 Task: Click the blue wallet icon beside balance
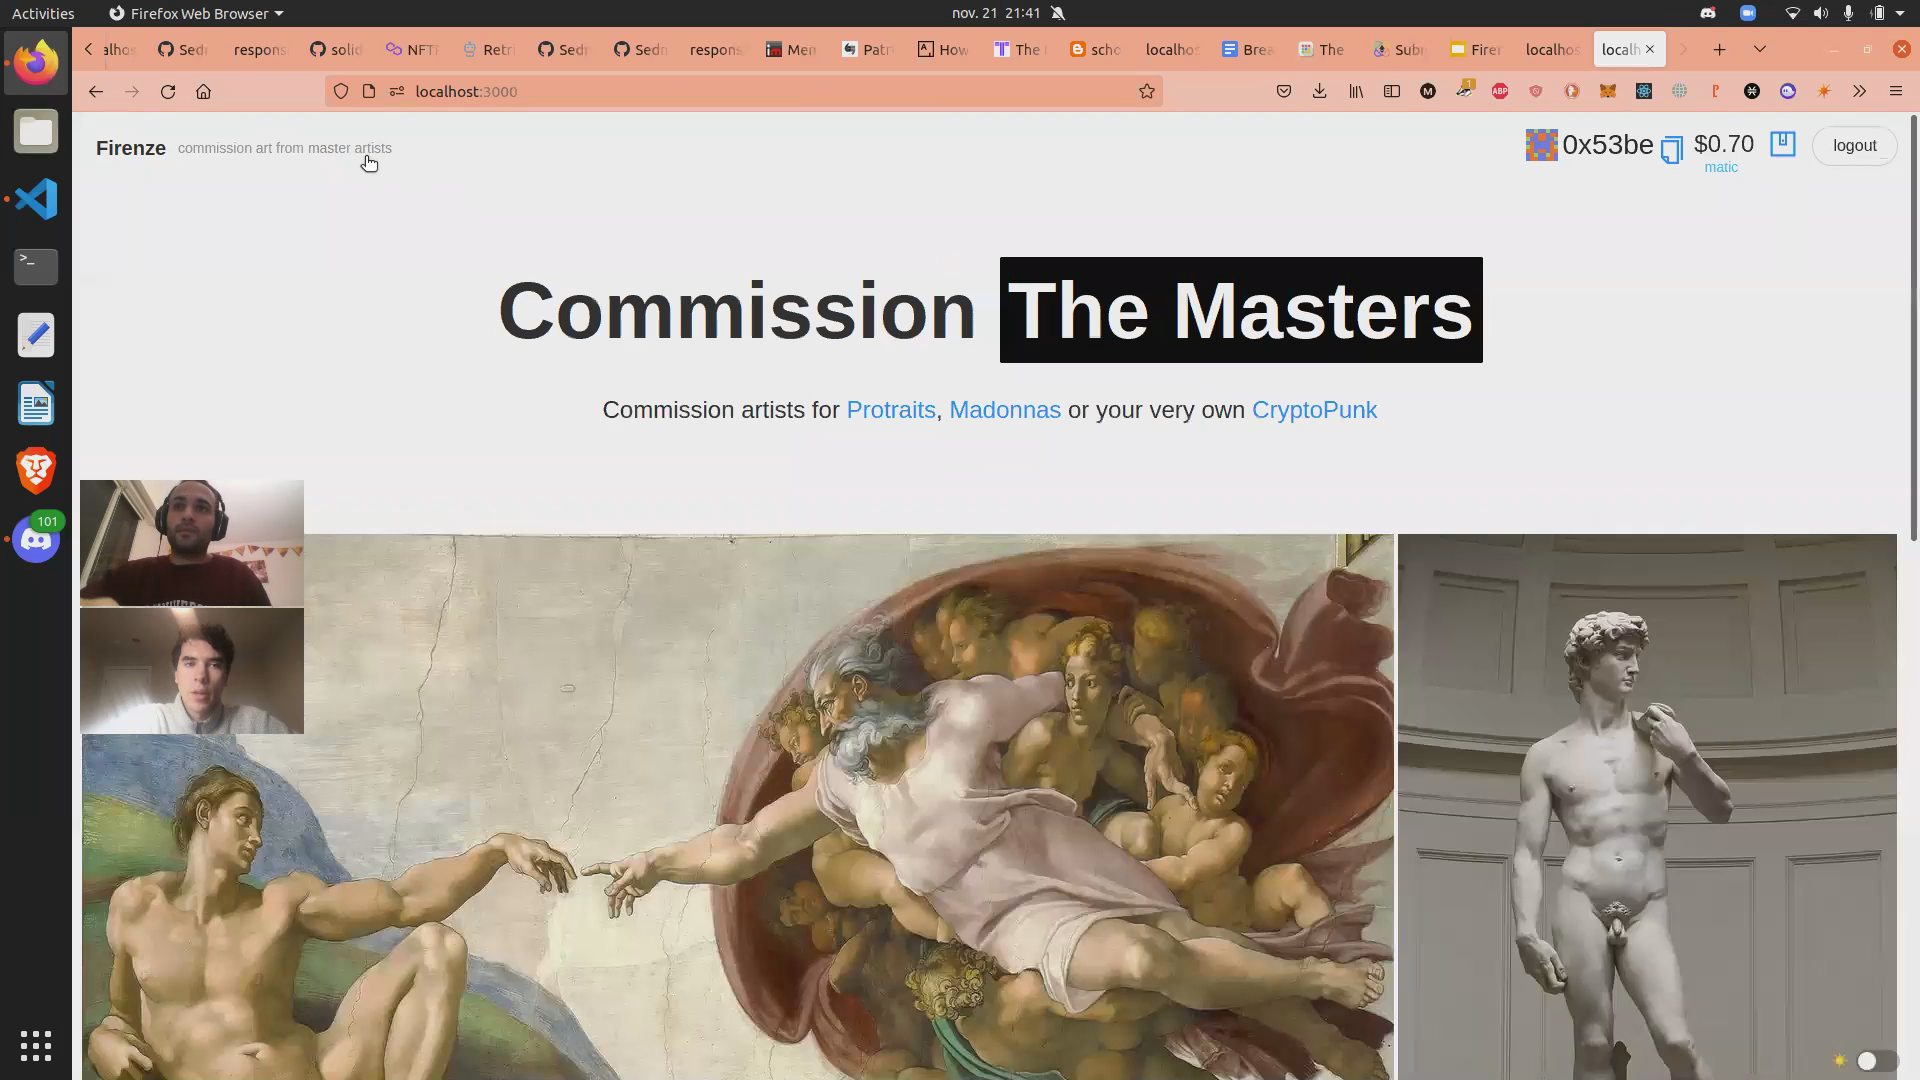[x=1782, y=144]
